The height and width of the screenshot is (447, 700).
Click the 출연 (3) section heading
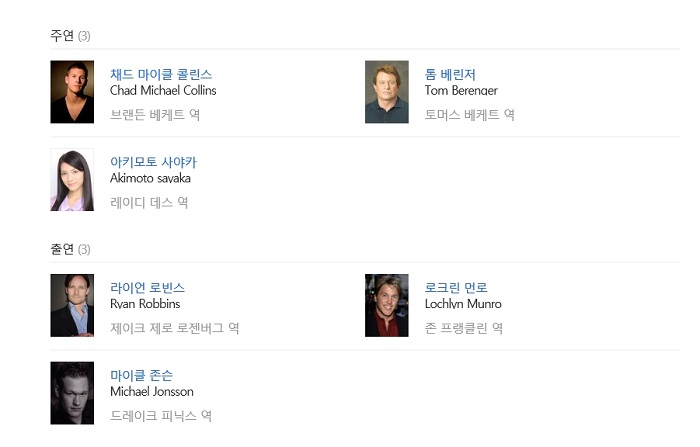70,249
